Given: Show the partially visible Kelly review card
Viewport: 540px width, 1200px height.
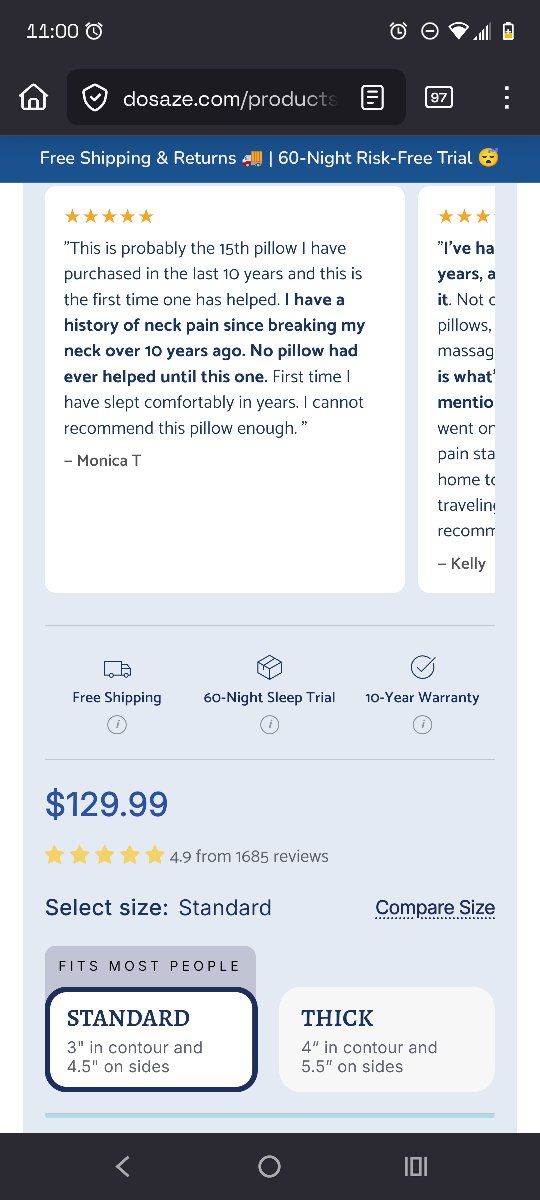Looking at the screenshot, I should (x=457, y=389).
